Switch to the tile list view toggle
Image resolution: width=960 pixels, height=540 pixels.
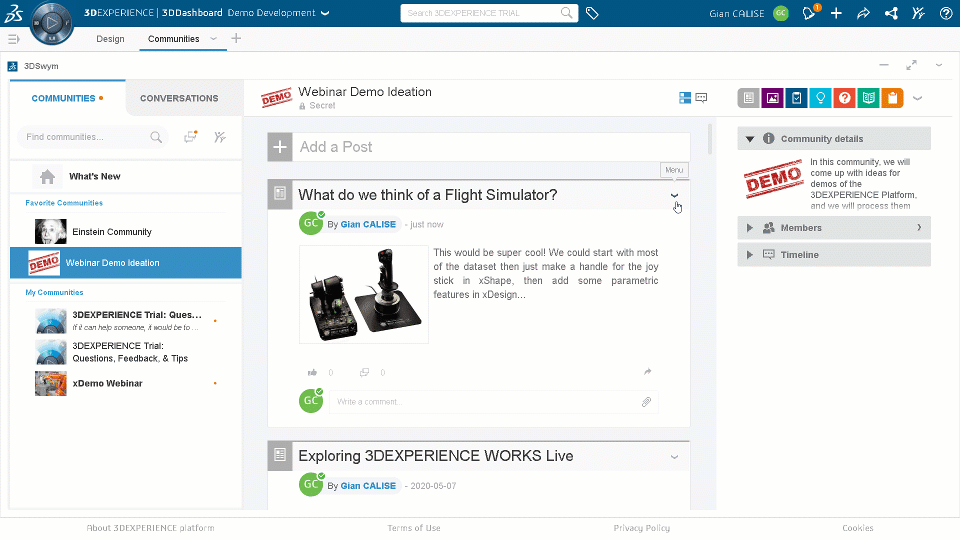tap(685, 98)
